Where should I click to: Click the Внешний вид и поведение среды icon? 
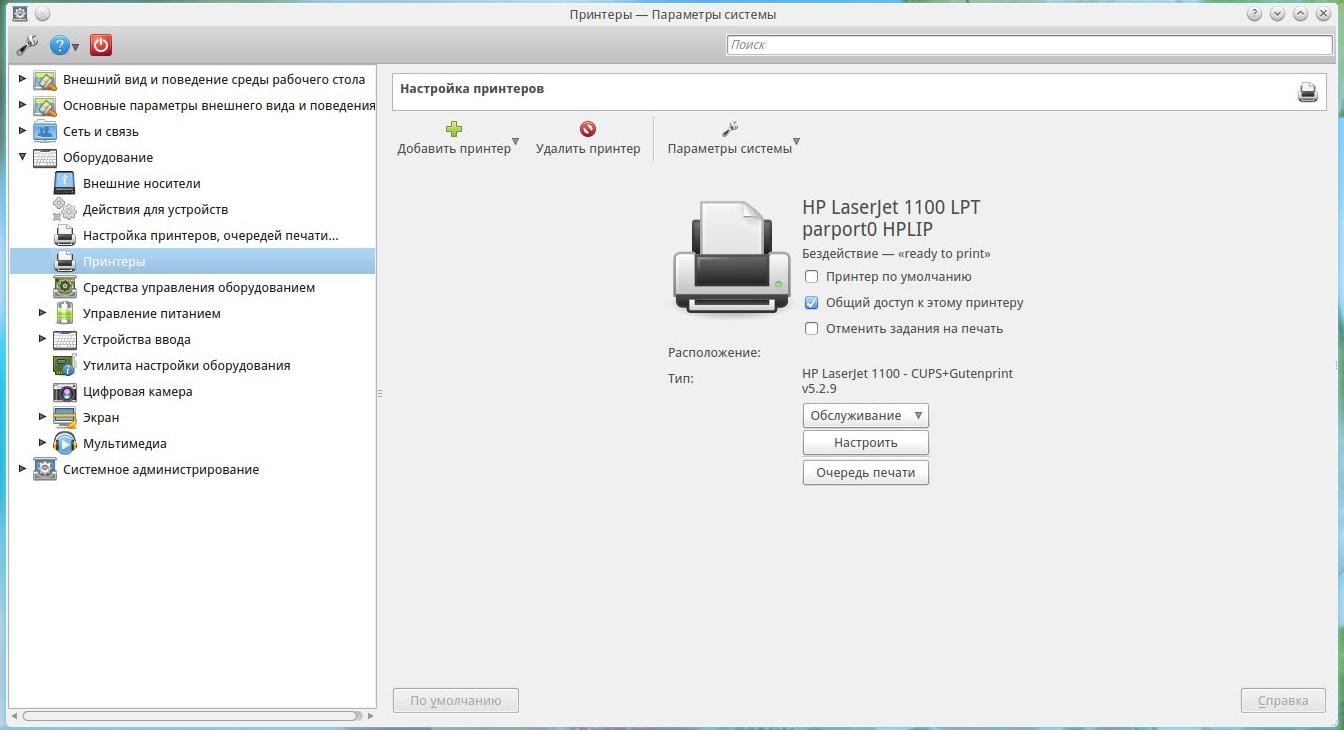click(x=44, y=79)
